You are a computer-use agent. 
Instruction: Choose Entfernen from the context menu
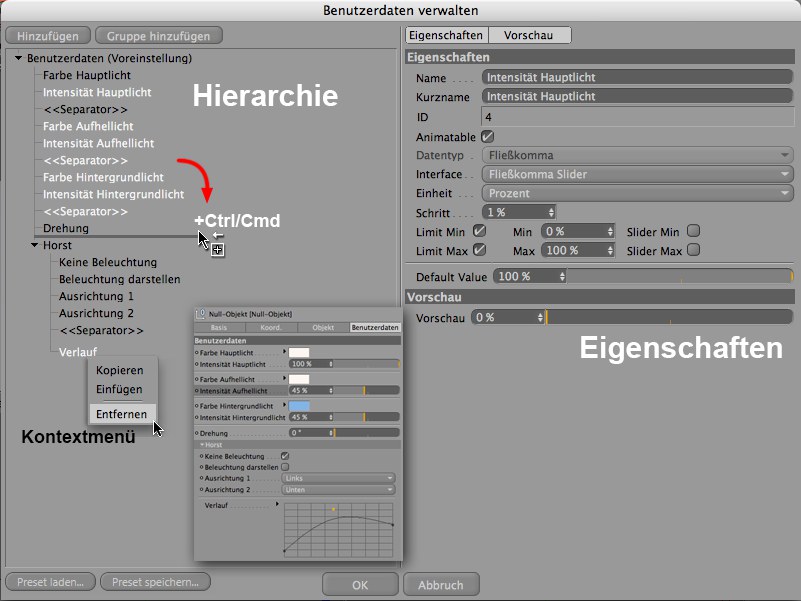pyautogui.click(x=121, y=414)
